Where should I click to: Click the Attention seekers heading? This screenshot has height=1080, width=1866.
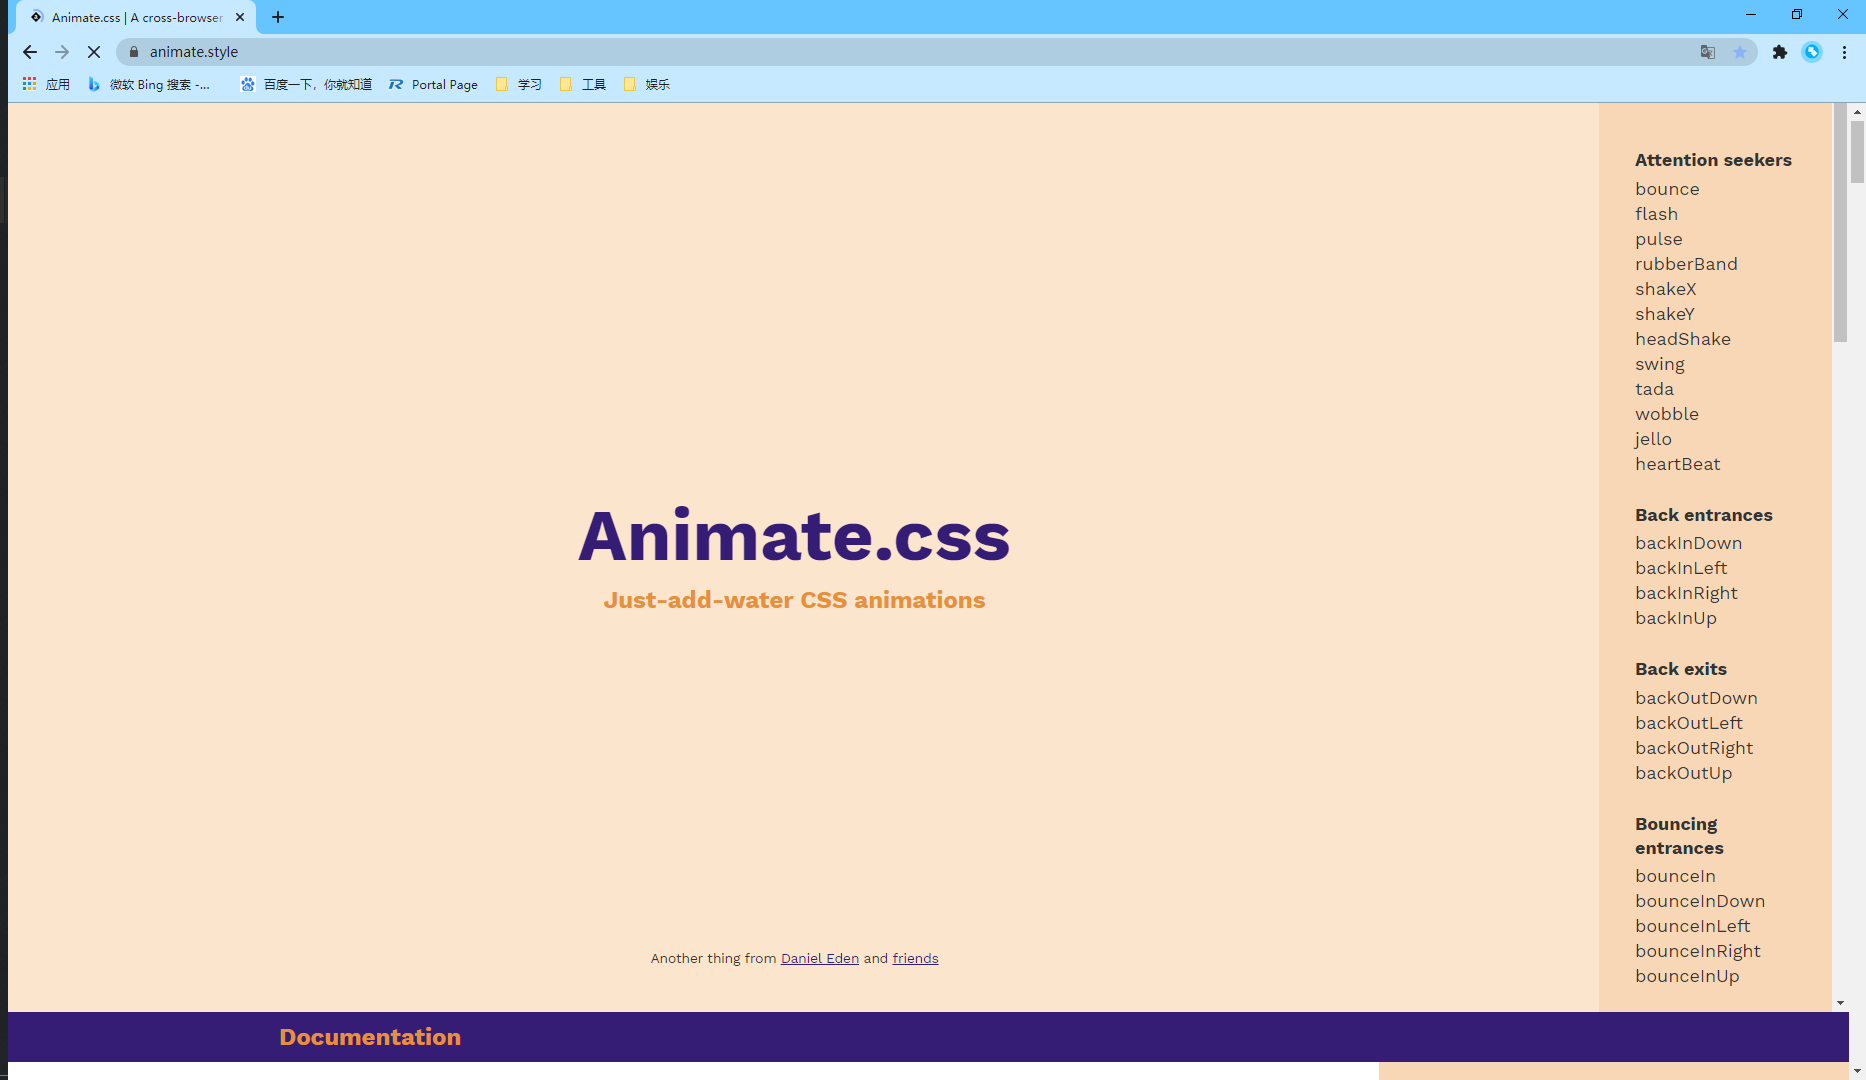coord(1713,160)
